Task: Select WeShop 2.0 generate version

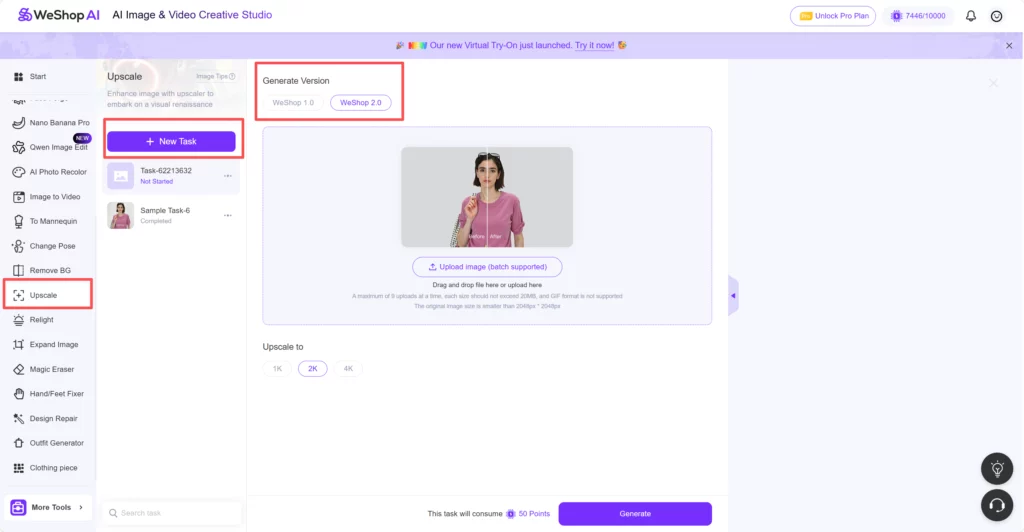Action: click(x=360, y=102)
